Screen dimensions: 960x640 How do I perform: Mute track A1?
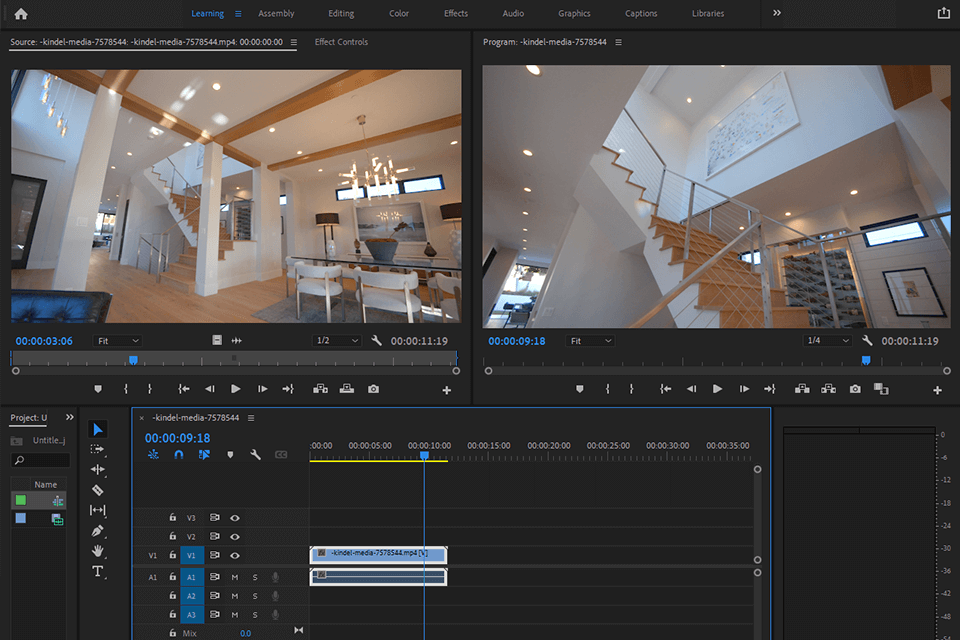click(x=234, y=577)
